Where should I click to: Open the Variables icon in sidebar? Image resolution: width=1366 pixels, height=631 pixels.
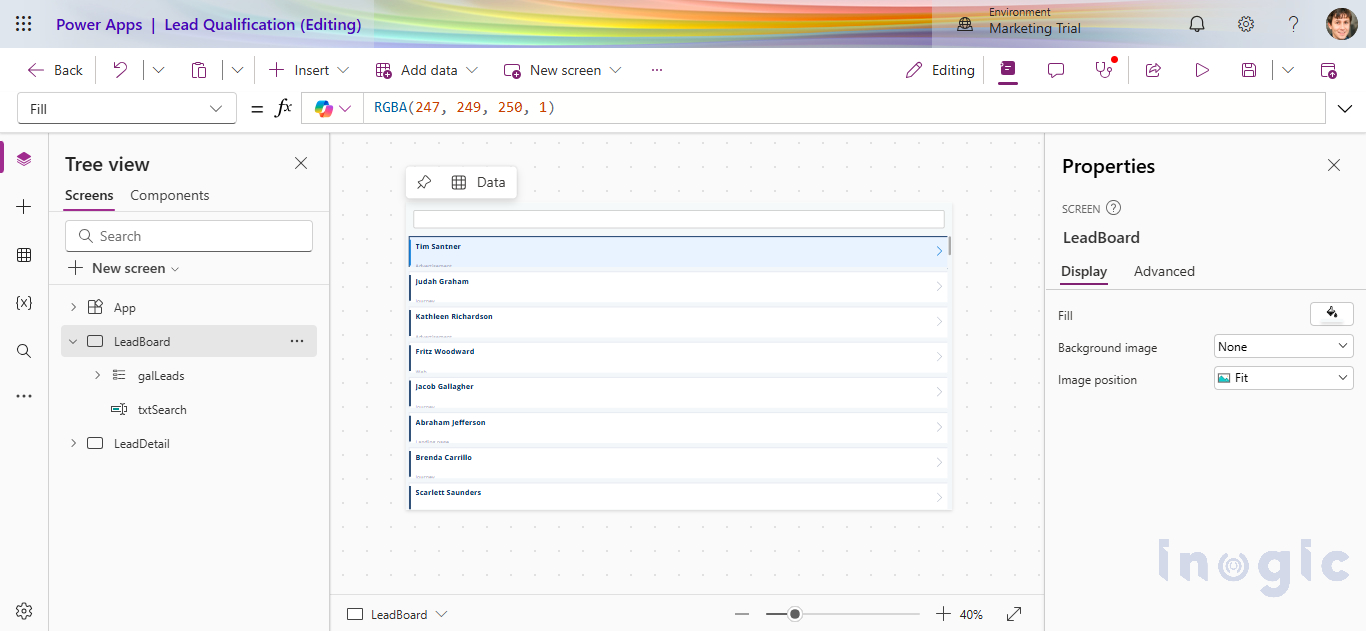point(24,302)
